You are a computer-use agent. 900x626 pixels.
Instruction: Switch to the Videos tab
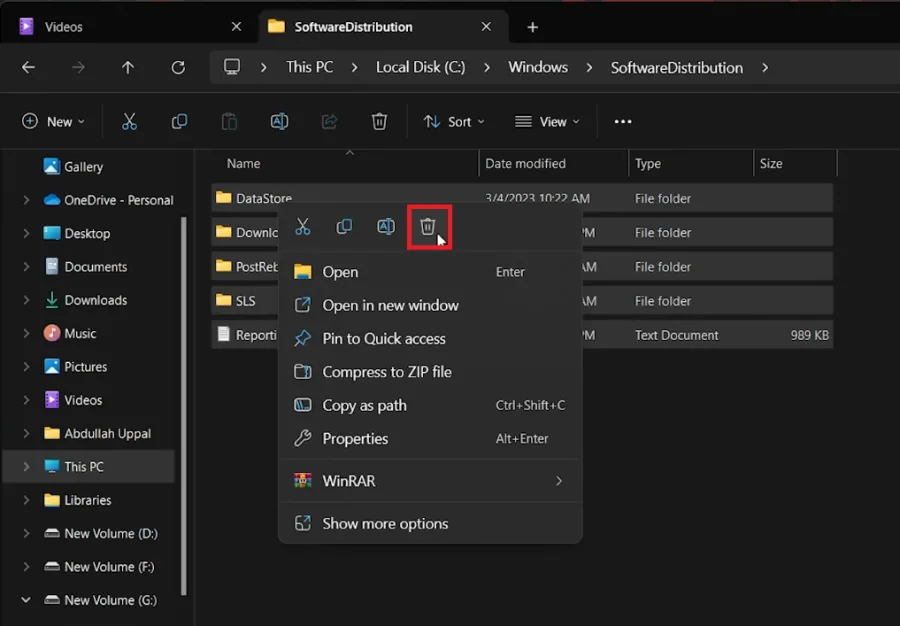[129, 26]
